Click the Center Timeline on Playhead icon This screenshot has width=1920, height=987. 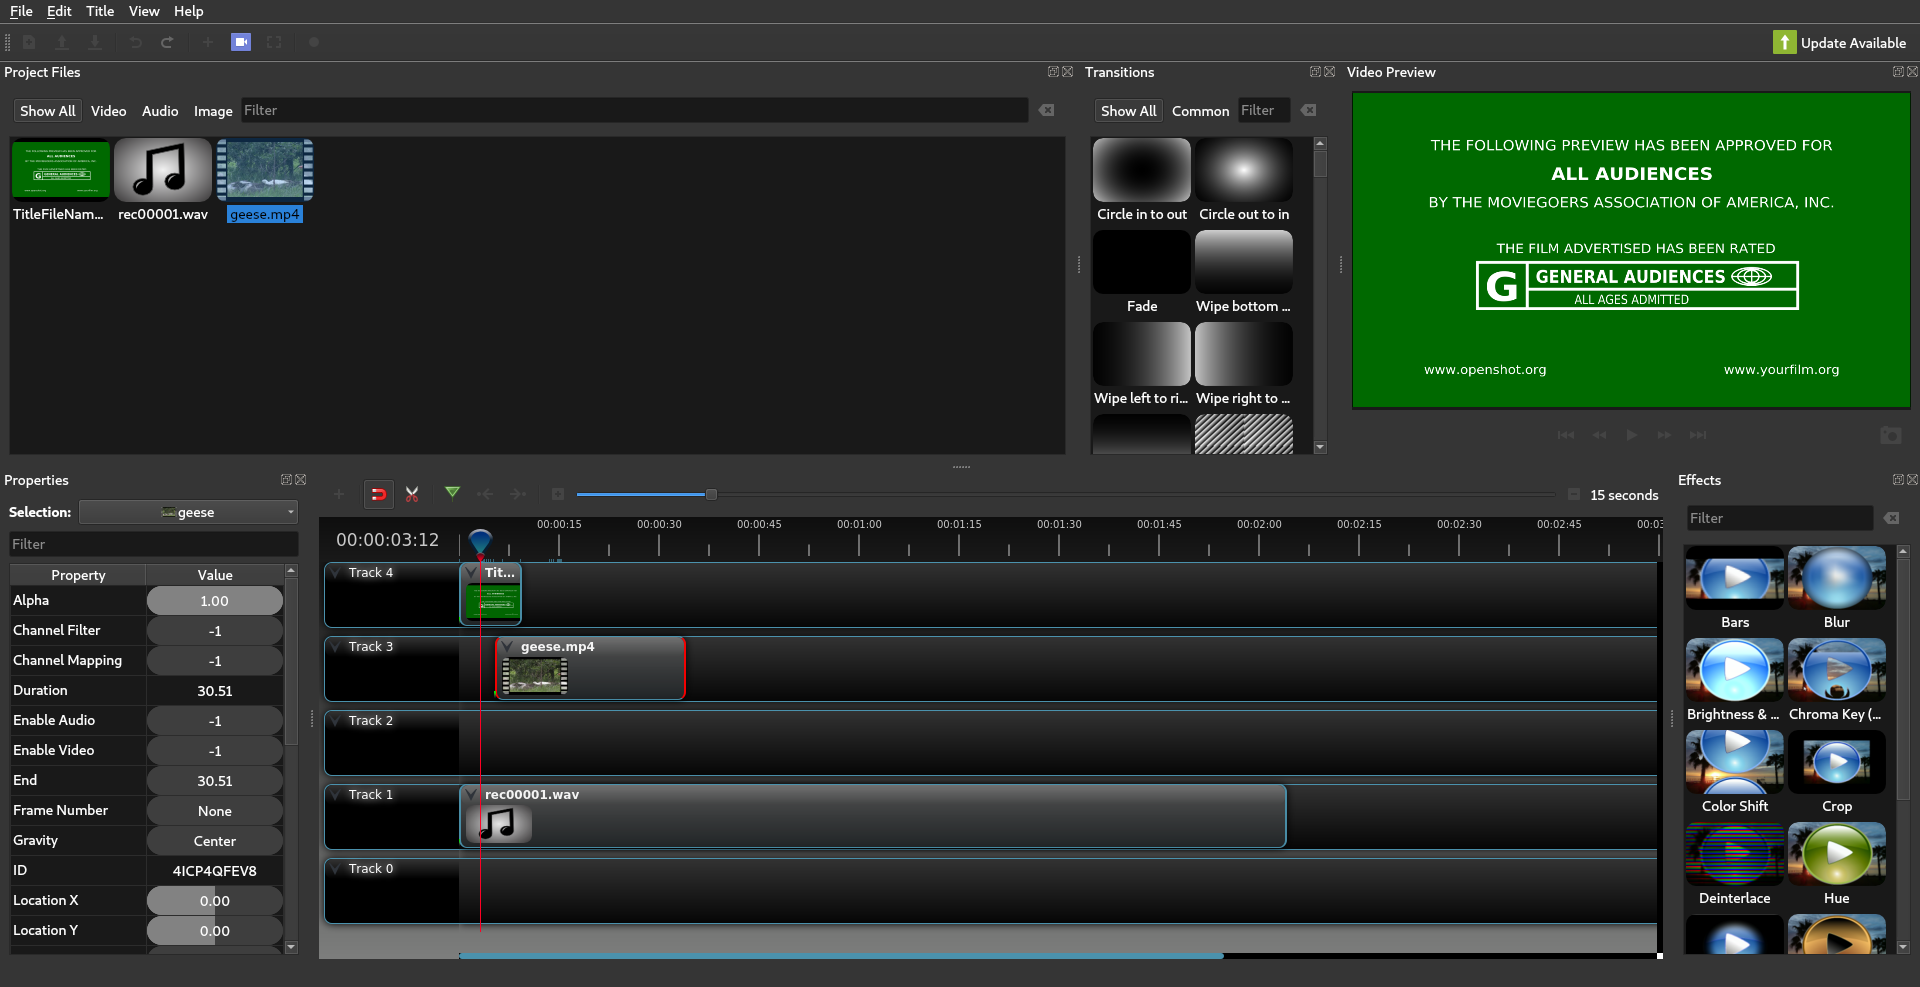558,494
